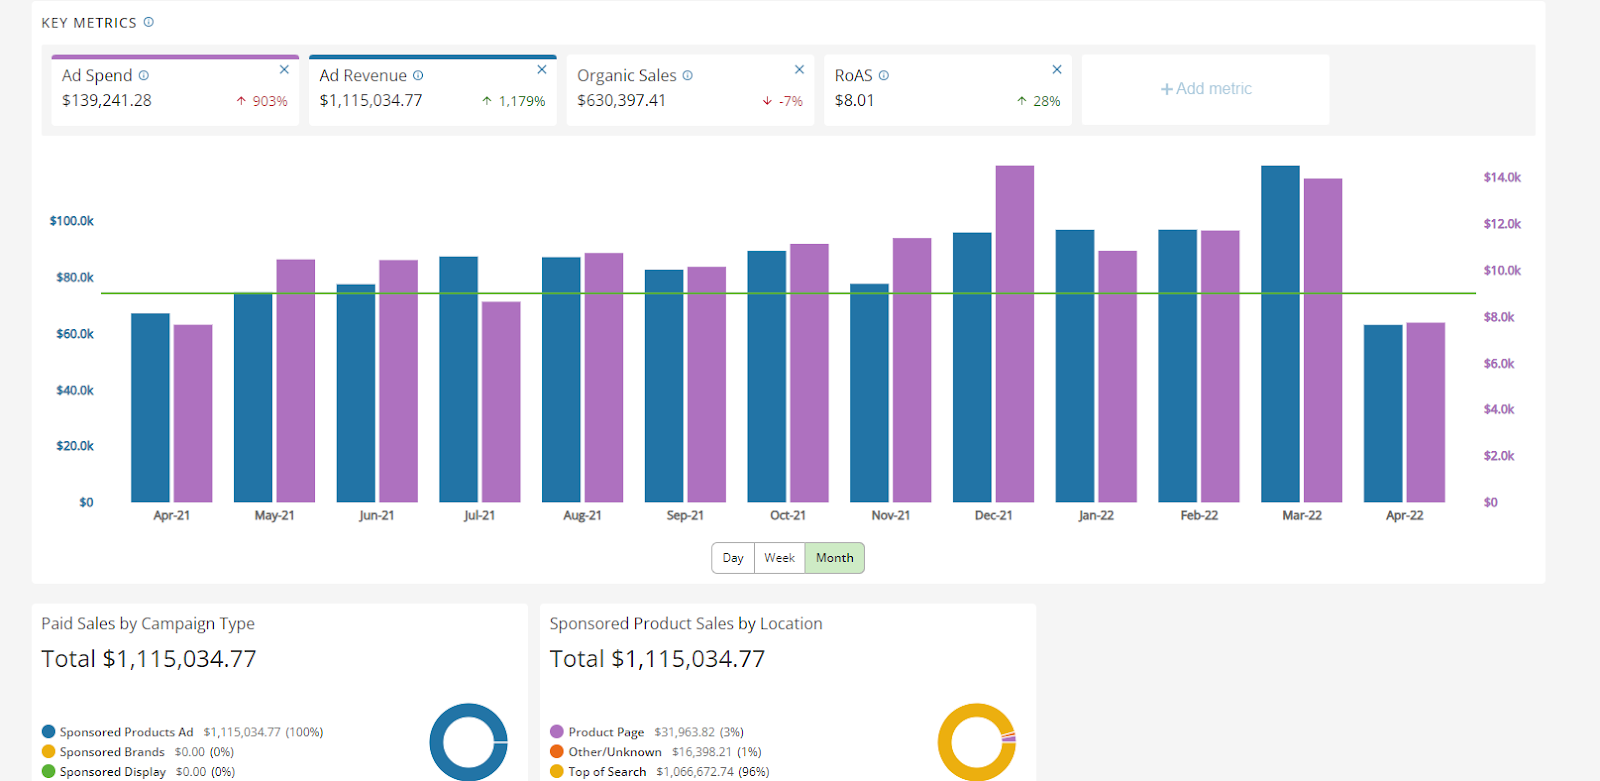Click the Other/Unknown legend label
Image resolution: width=1600 pixels, height=781 pixels.
pos(615,752)
